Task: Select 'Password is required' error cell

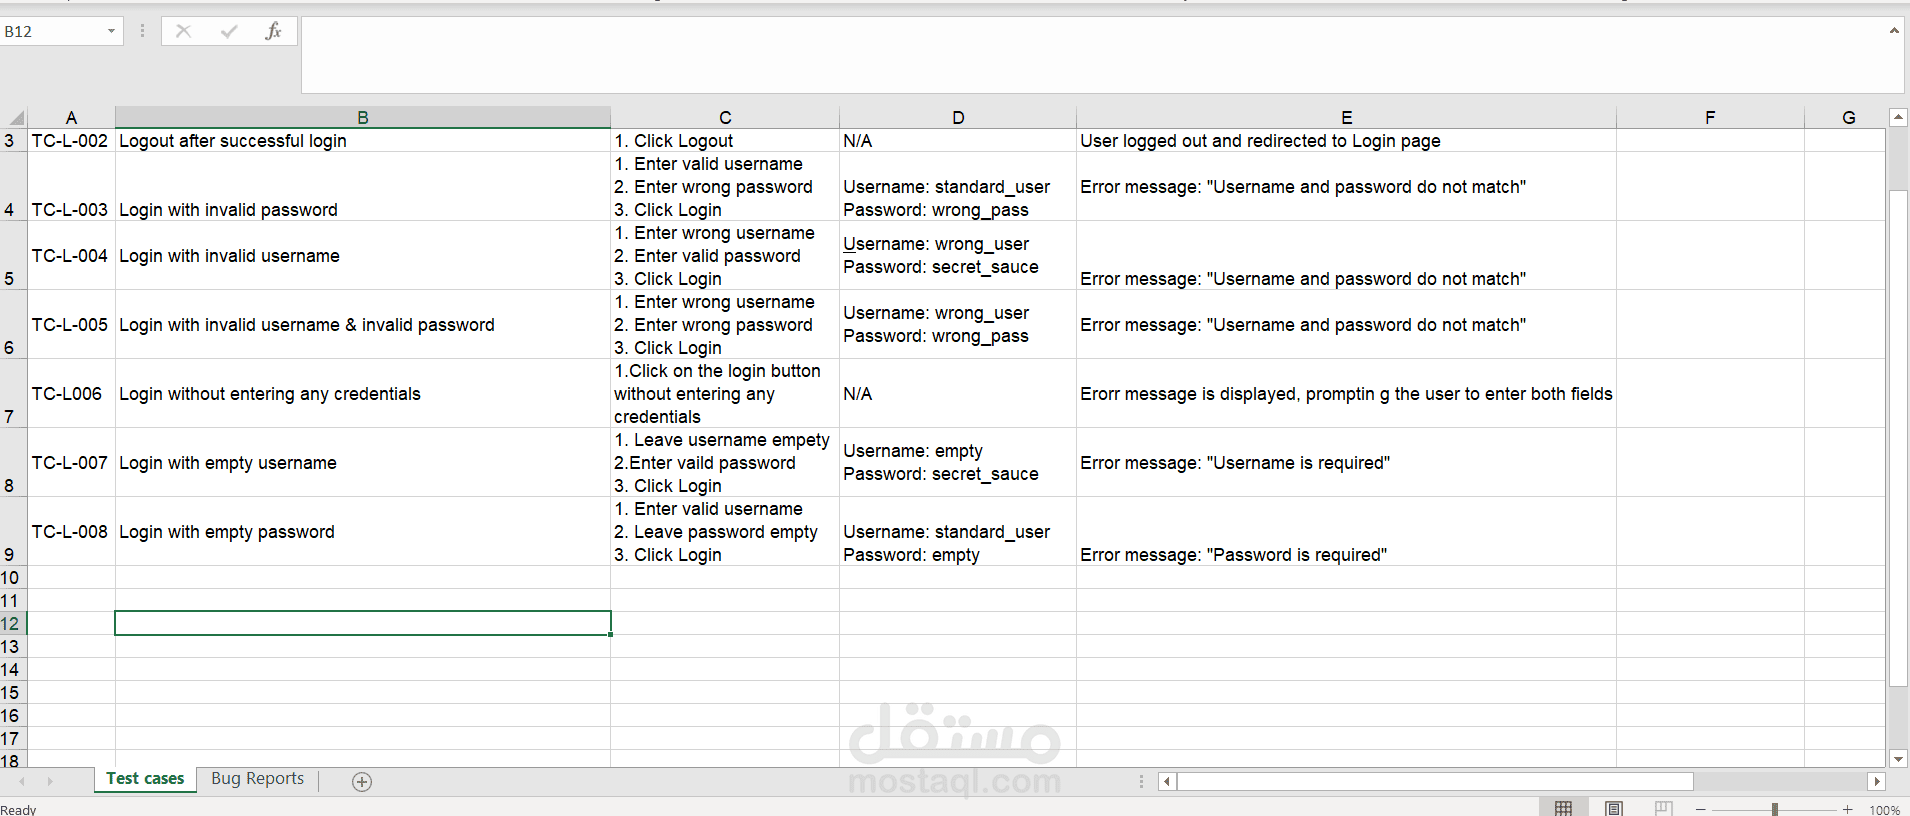Action: (1346, 532)
